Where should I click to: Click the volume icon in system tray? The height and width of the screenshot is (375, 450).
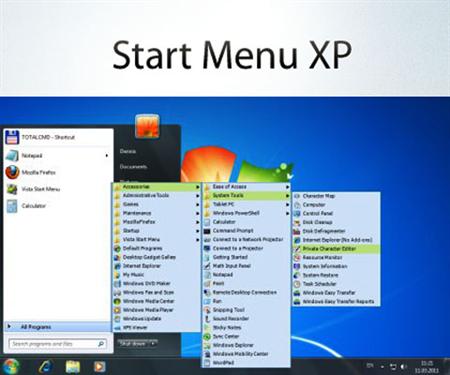(404, 367)
